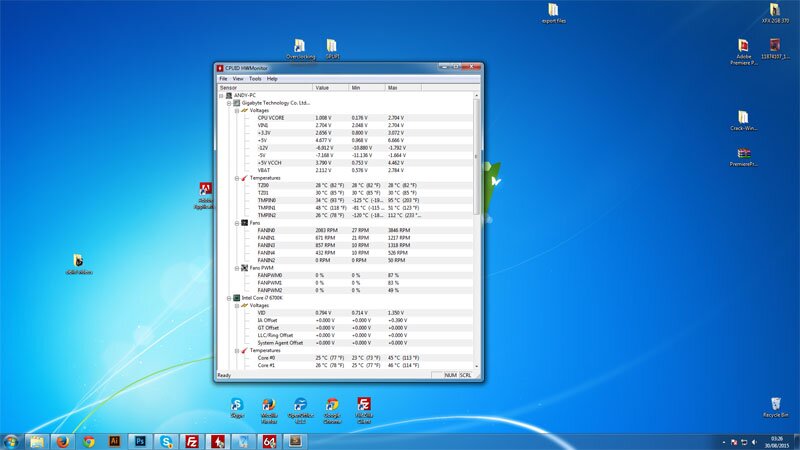Select the VIN1 voltage row
The height and width of the screenshot is (450, 800).
point(345,126)
